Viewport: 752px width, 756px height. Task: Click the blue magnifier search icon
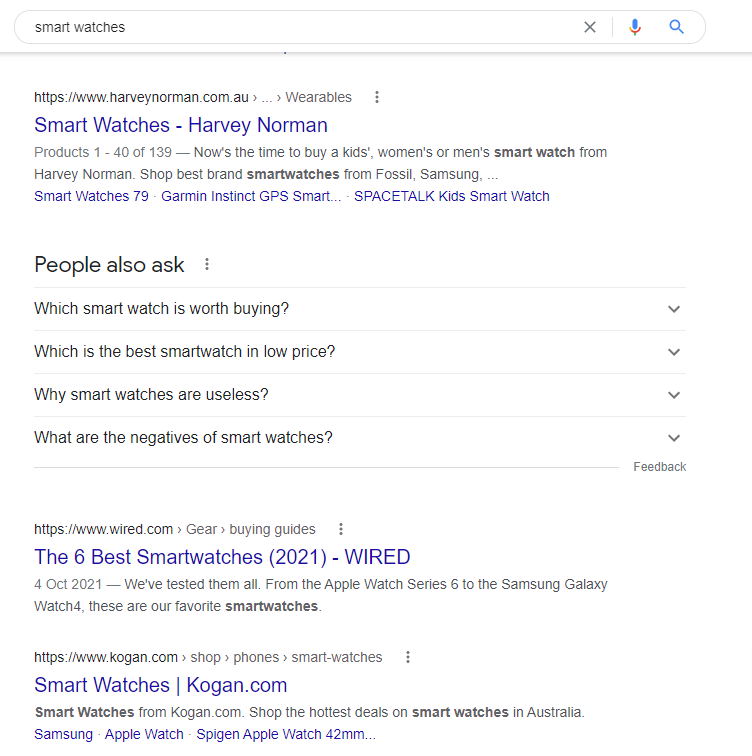coord(676,27)
